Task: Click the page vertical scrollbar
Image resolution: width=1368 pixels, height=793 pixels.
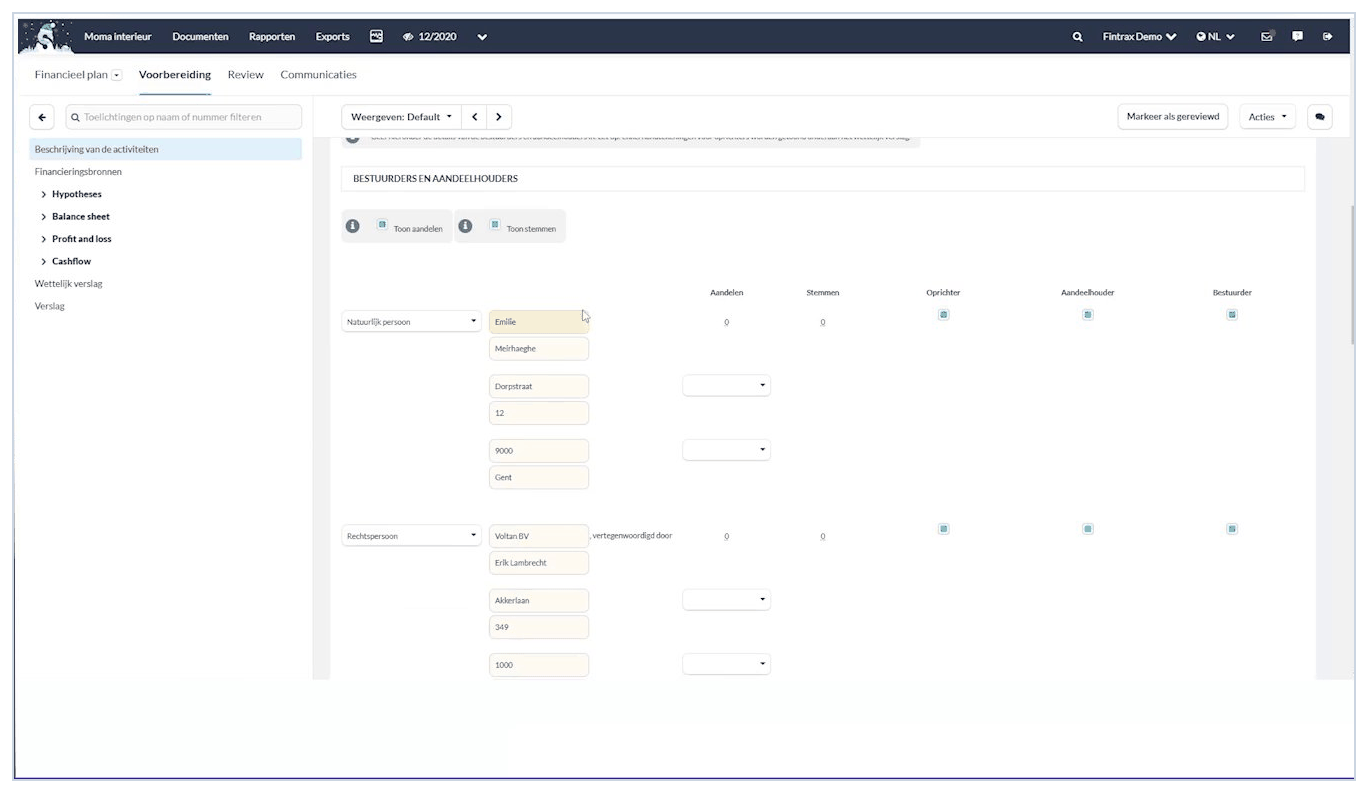Action: click(1351, 275)
